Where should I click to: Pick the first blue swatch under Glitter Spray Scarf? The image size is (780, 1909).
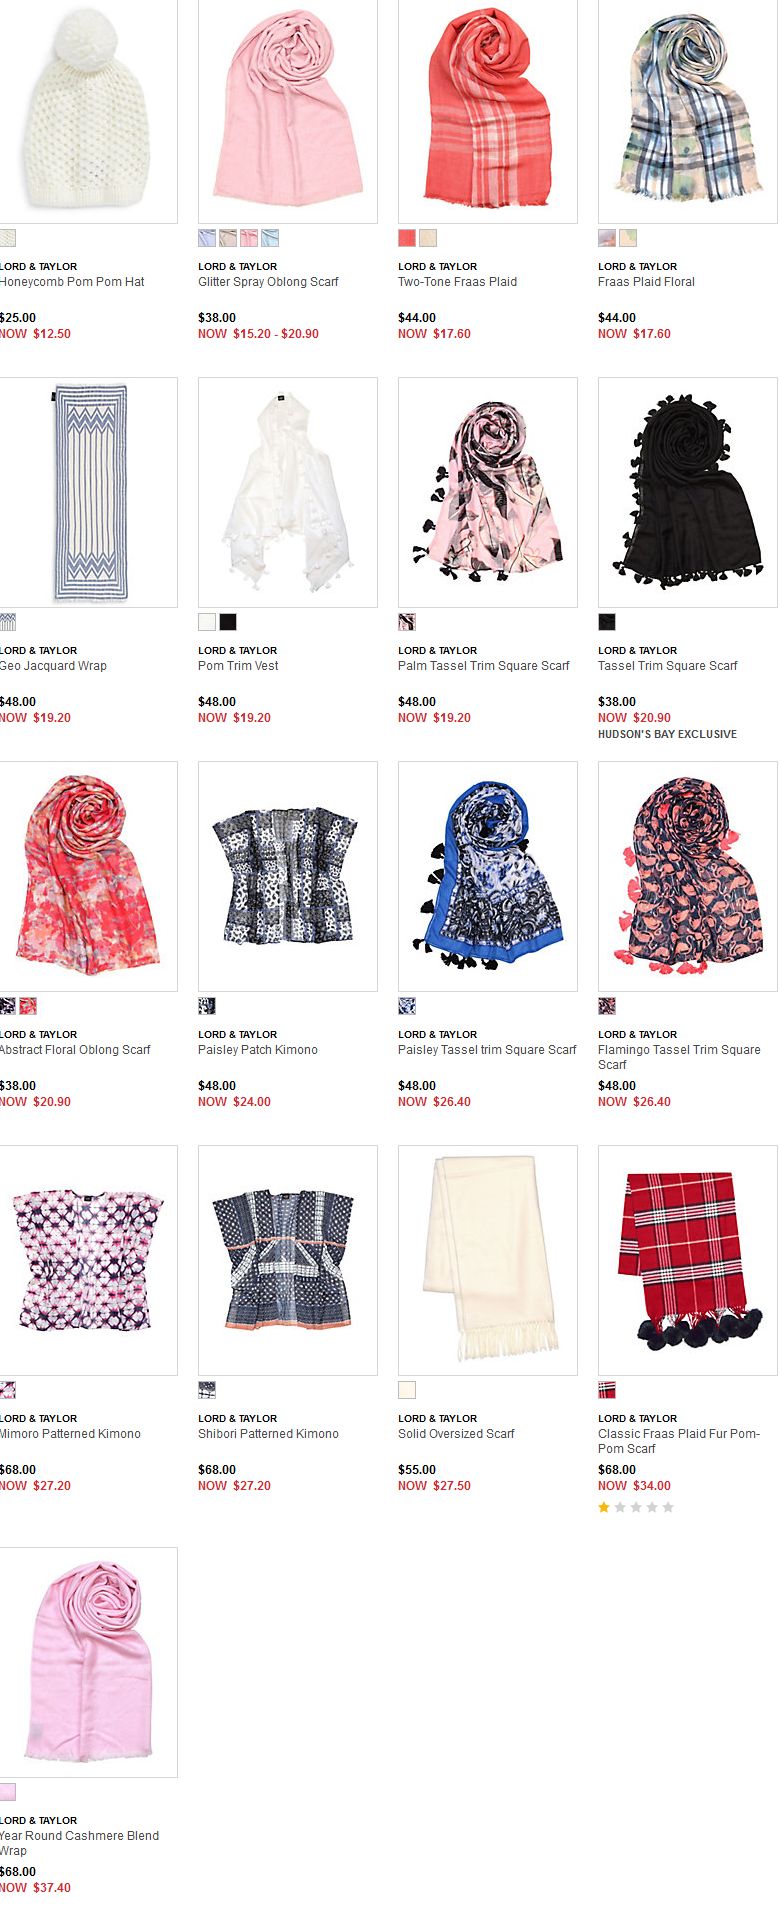point(207,238)
